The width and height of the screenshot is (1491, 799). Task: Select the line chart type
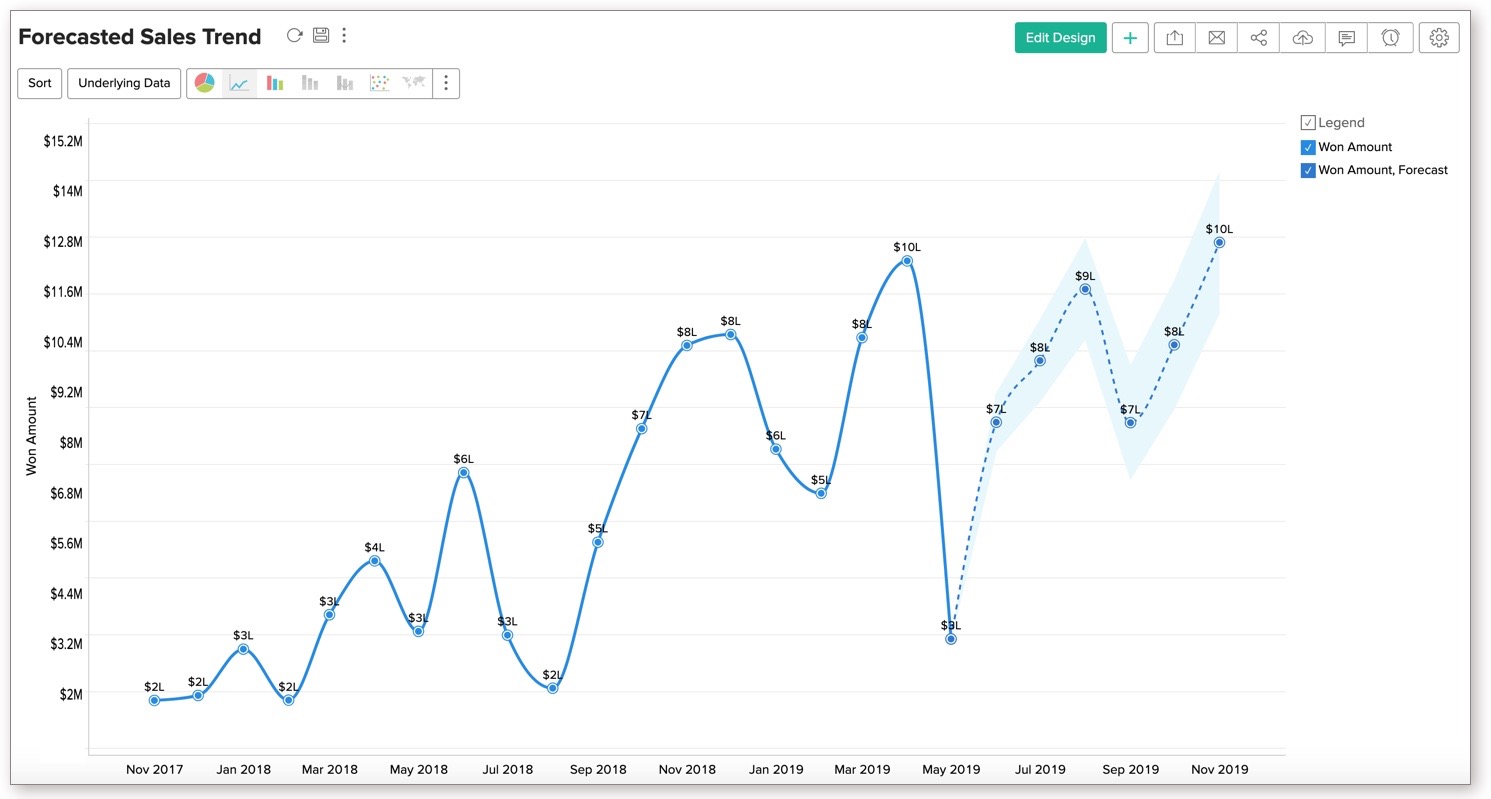click(x=238, y=83)
